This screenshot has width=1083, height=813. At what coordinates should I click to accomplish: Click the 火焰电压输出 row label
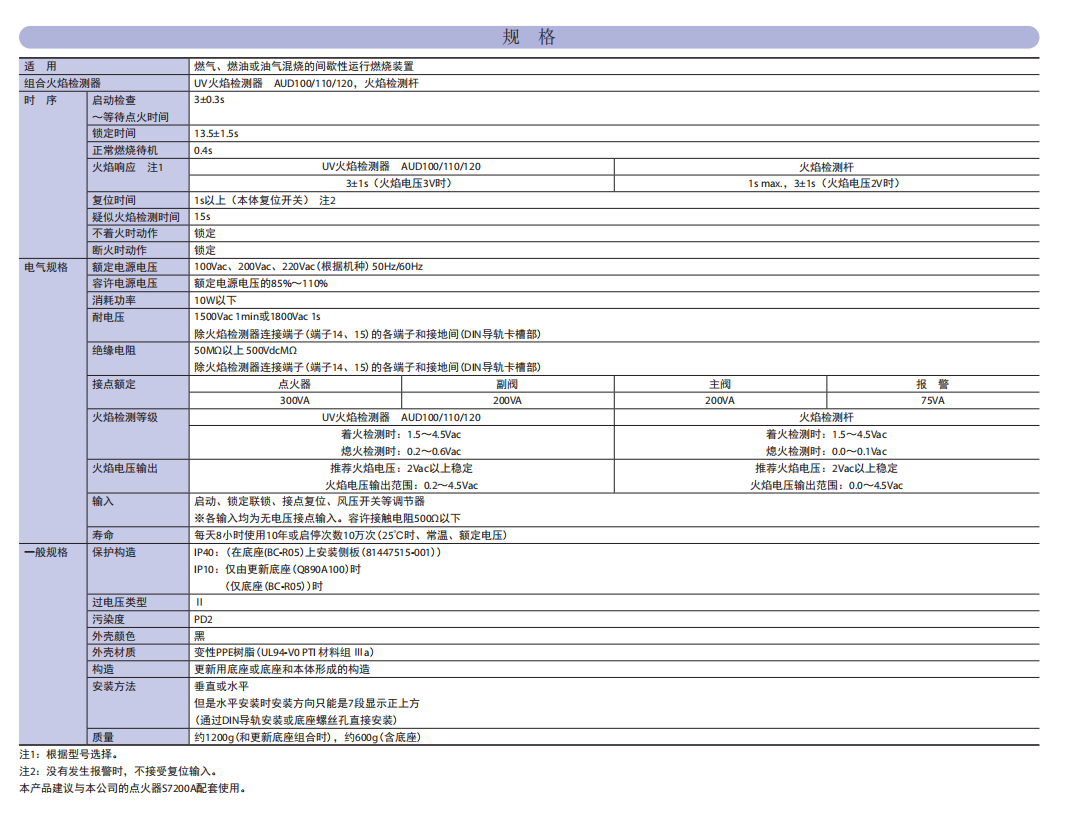(x=125, y=468)
